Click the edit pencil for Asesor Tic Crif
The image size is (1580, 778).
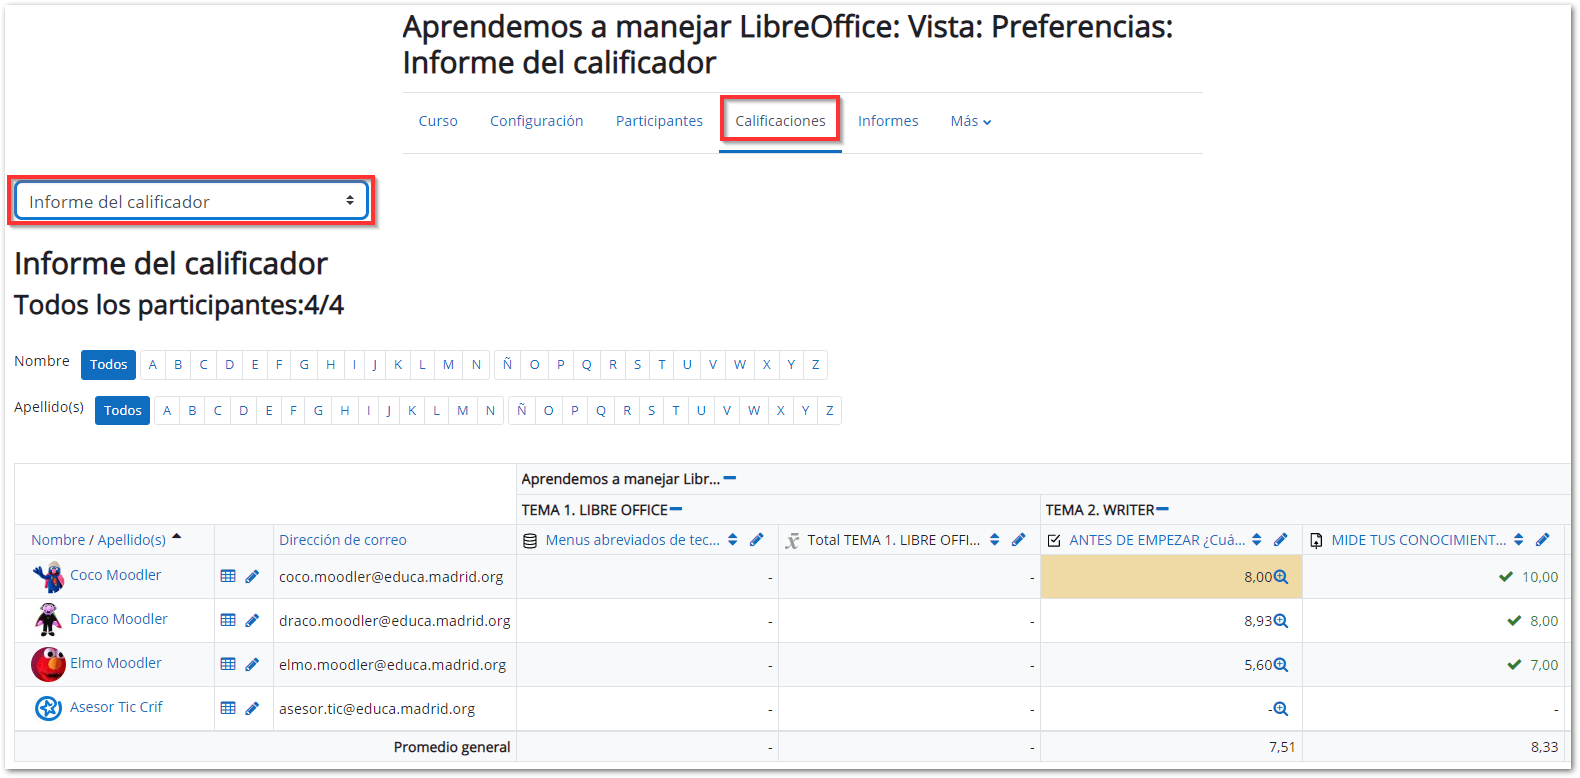[x=252, y=708]
